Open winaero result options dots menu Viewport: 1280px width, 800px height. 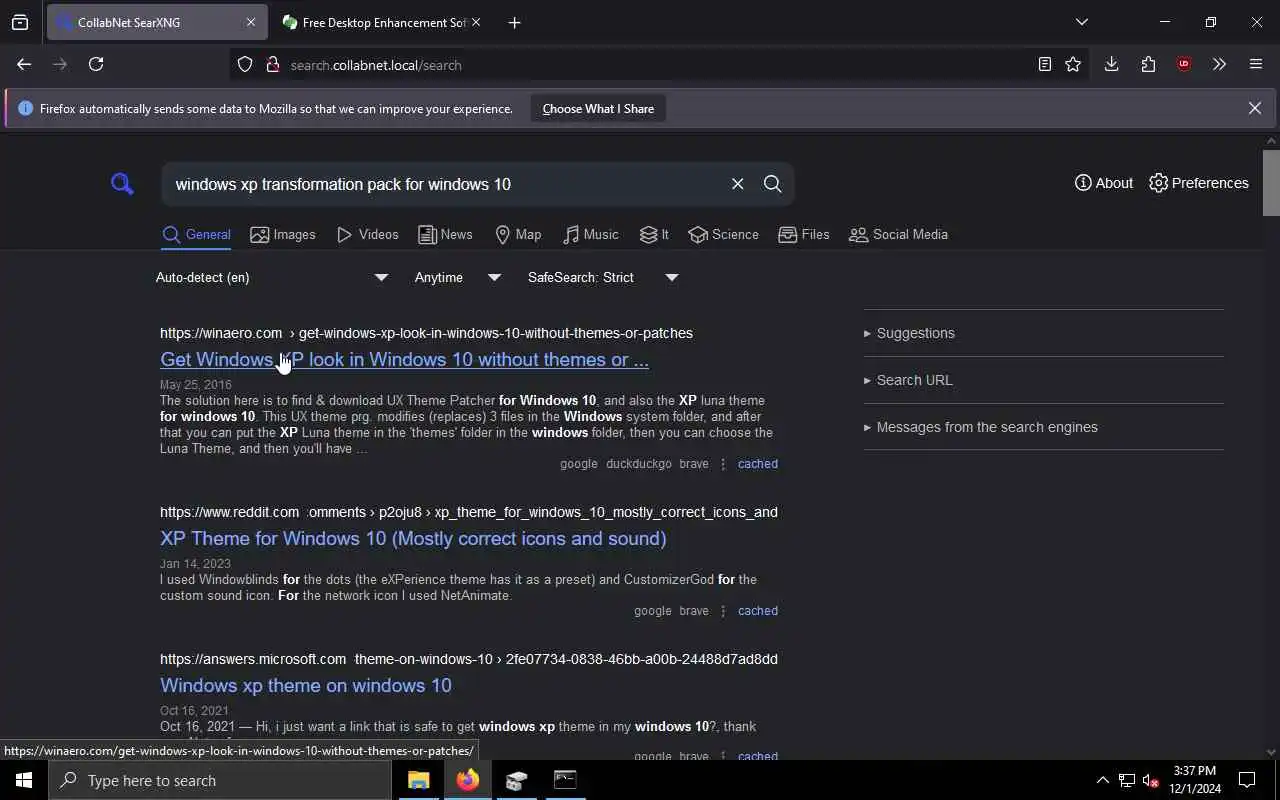723,464
